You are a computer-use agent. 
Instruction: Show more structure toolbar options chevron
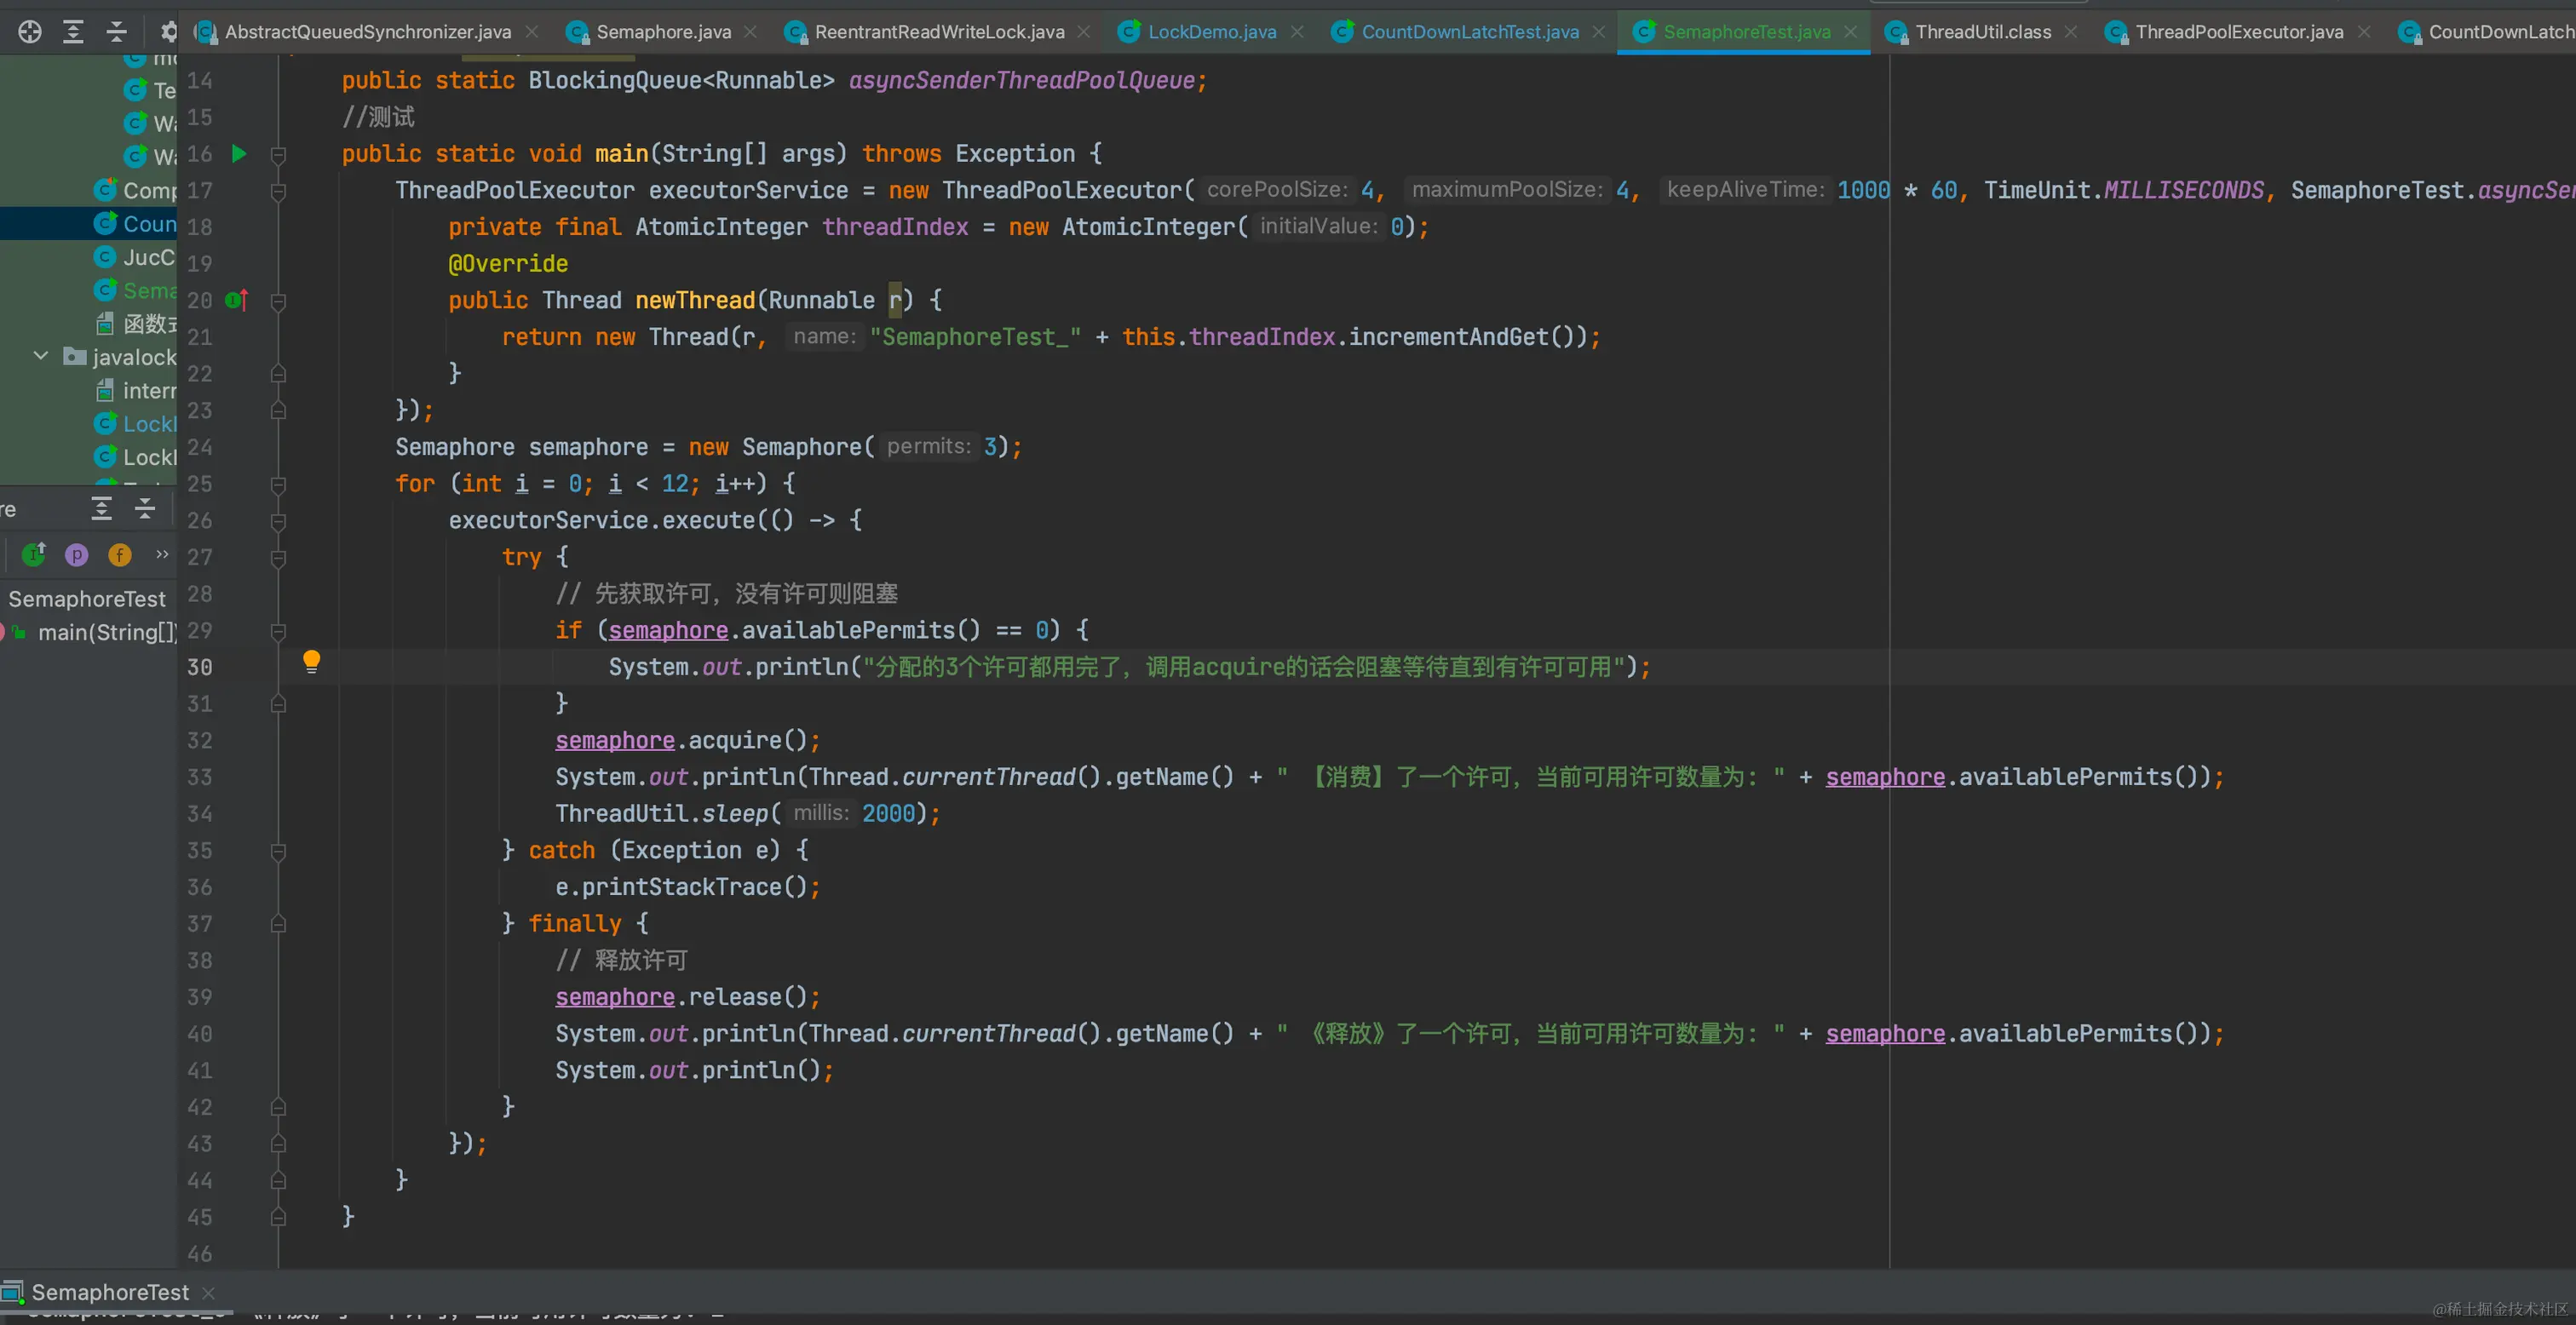pos(162,554)
